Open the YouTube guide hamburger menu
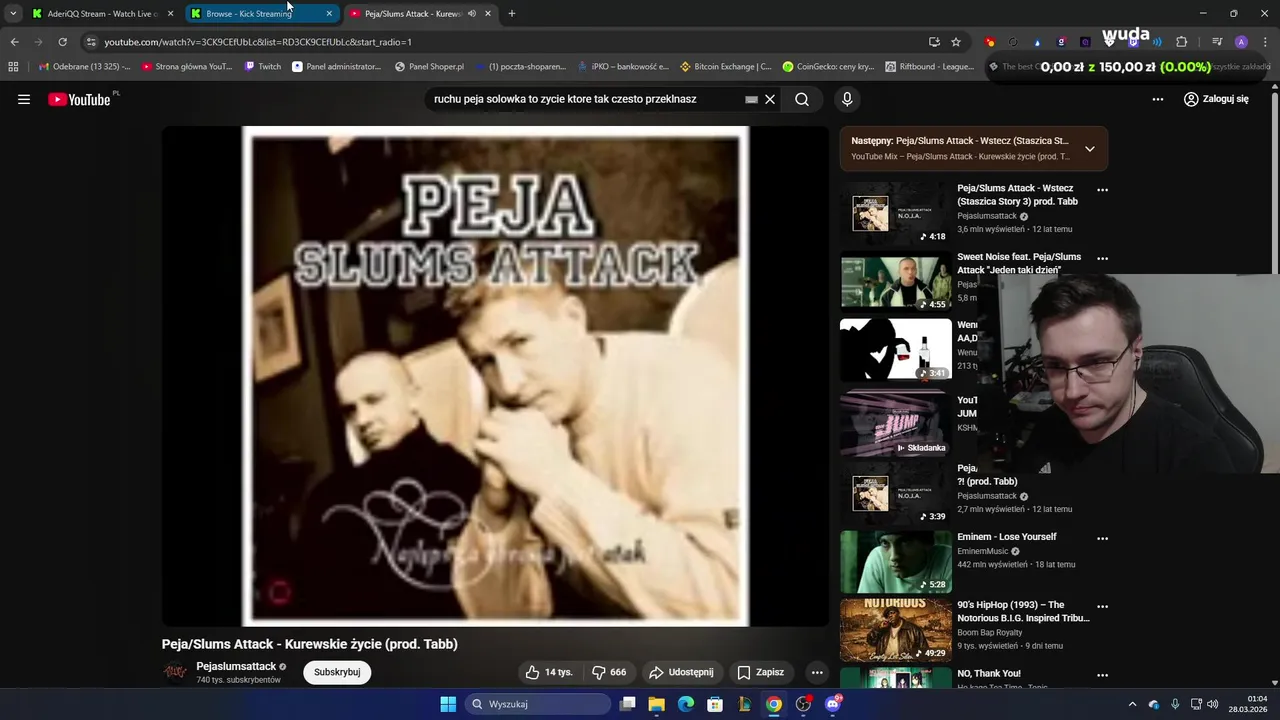Screen dimensions: 1280x720 point(24,99)
